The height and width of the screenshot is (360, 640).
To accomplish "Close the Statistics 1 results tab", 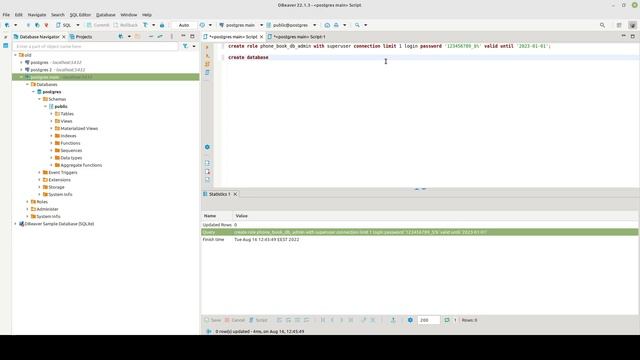I will pos(235,194).
